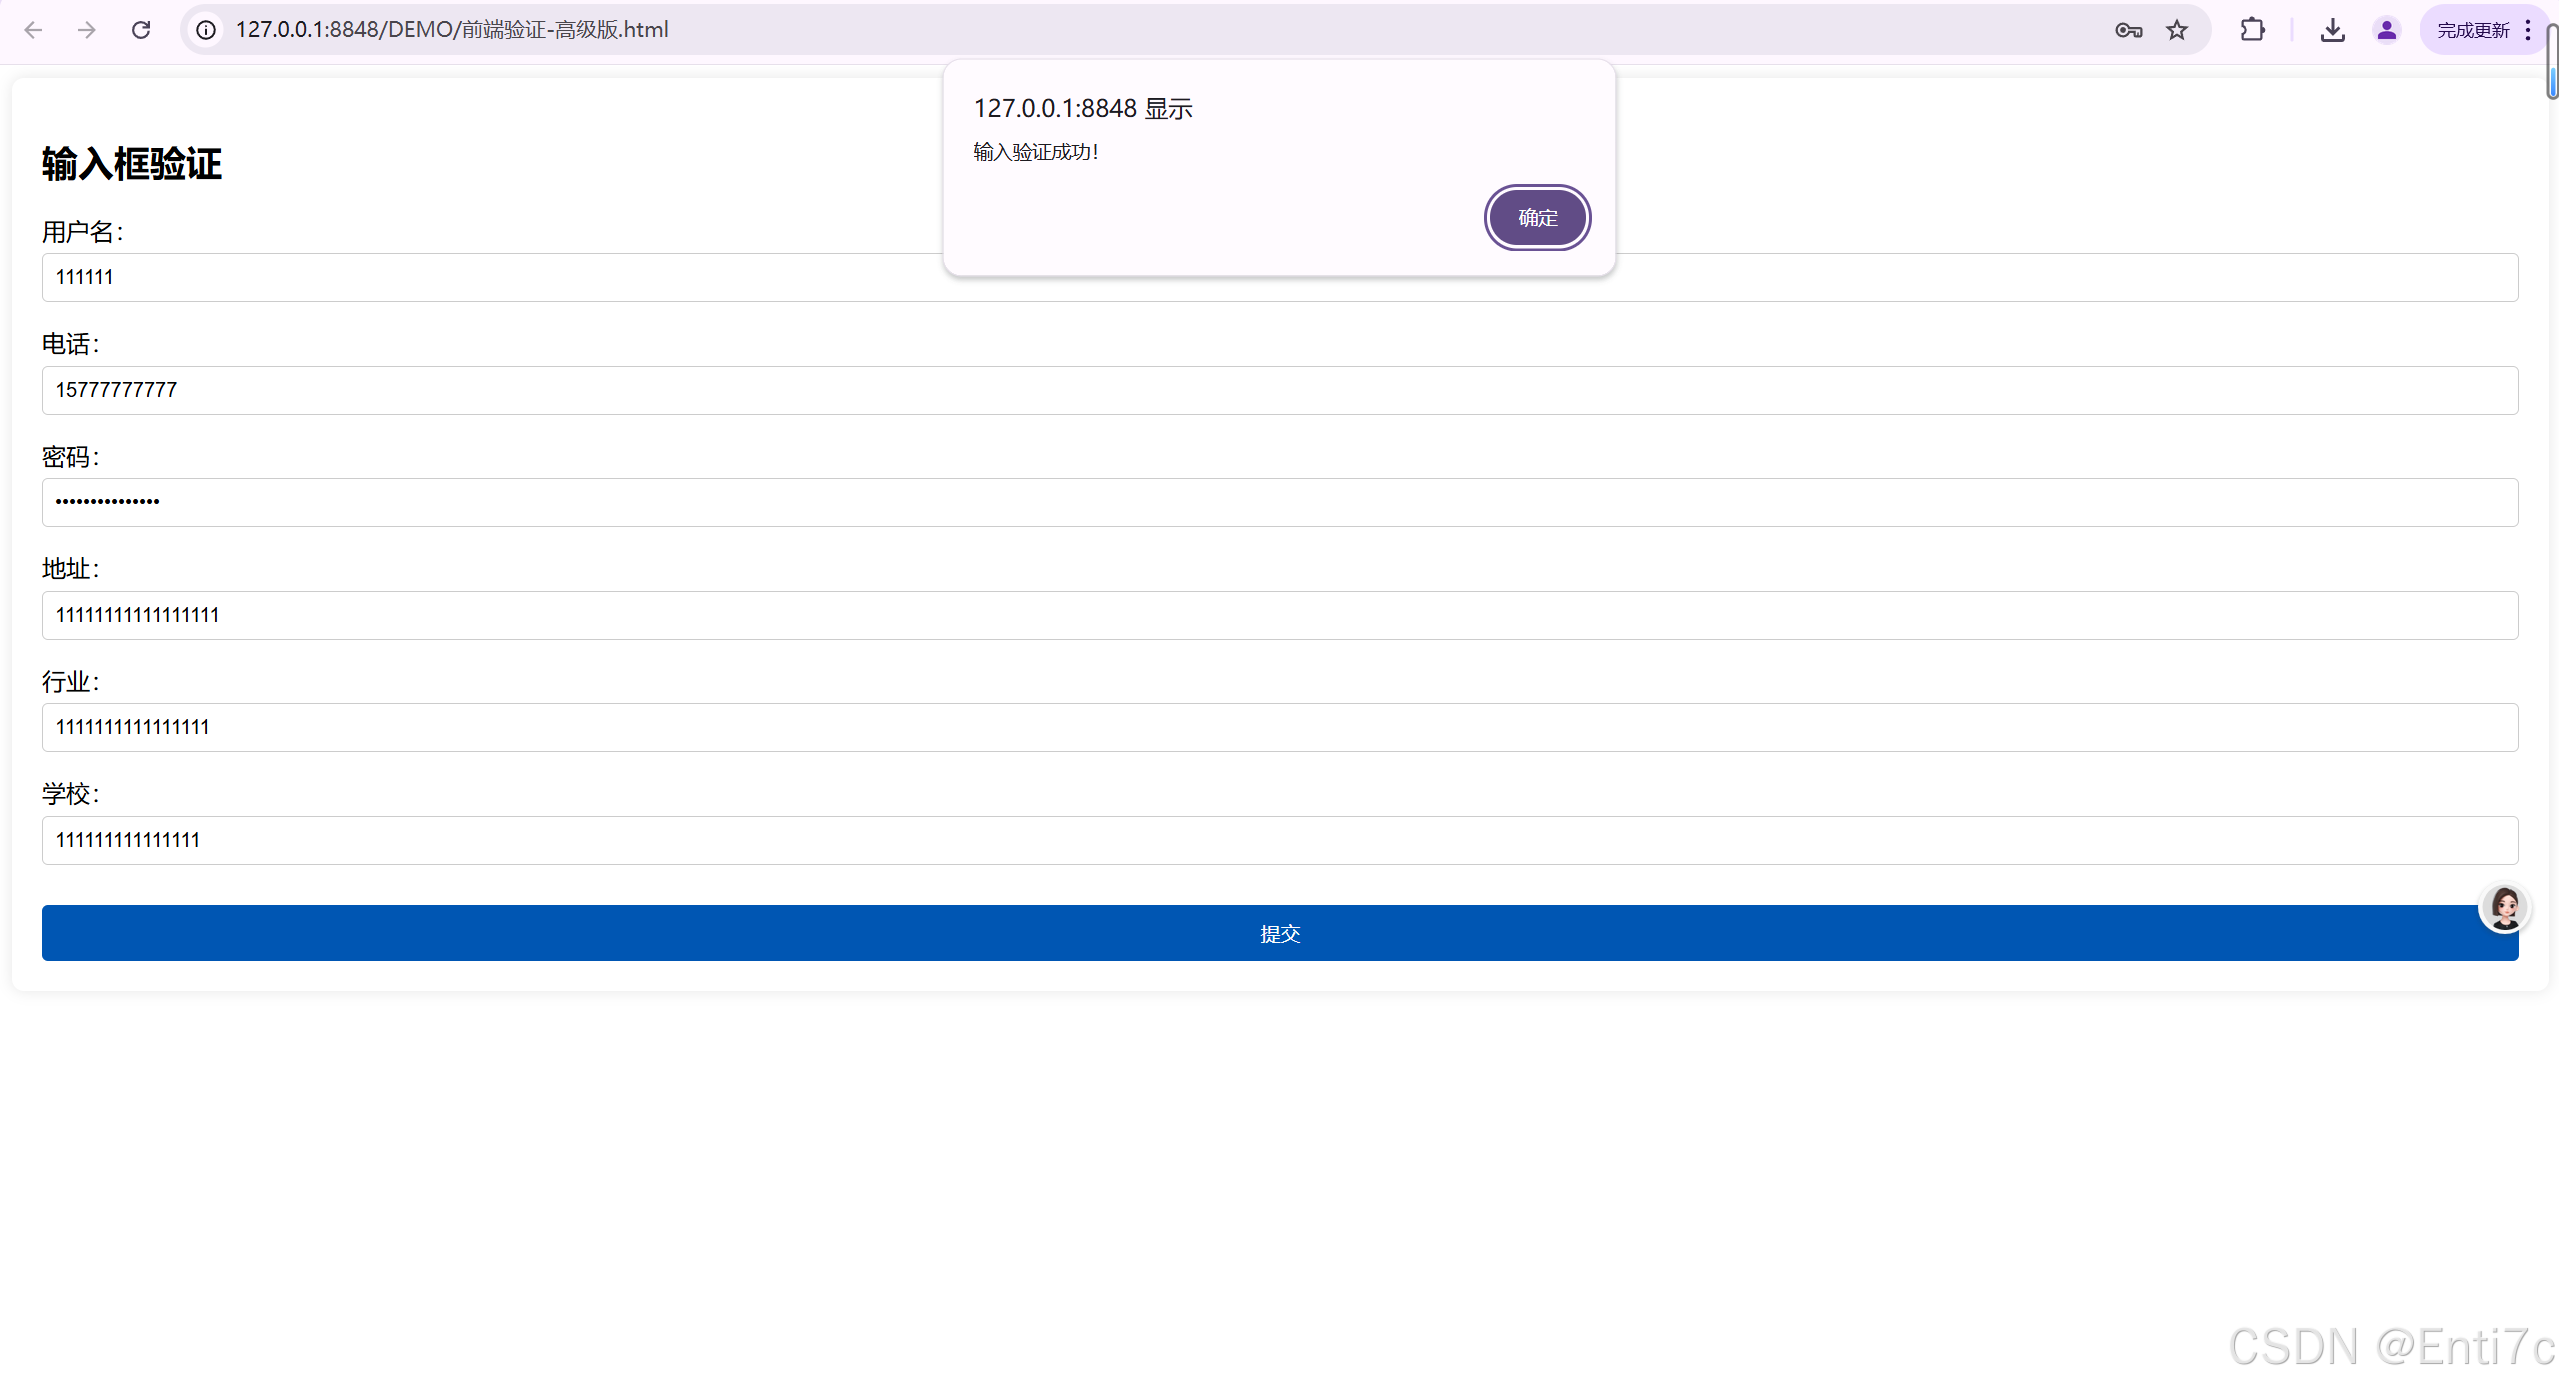The width and height of the screenshot is (2559, 1389).
Task: Confirm the alert with 确定
Action: 1537,217
